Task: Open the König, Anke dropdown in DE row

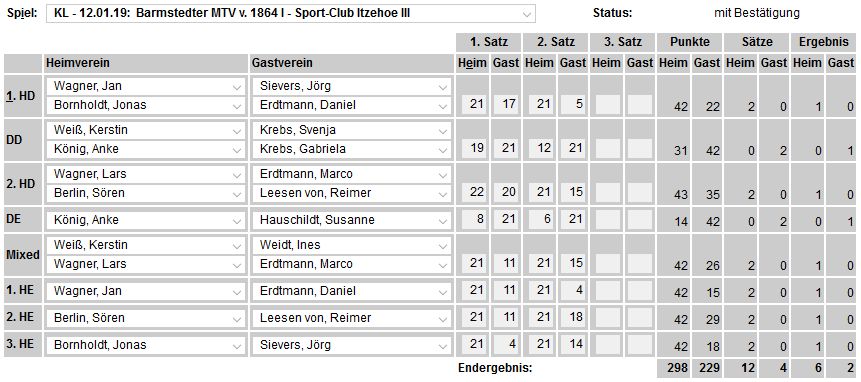Action: click(x=146, y=220)
